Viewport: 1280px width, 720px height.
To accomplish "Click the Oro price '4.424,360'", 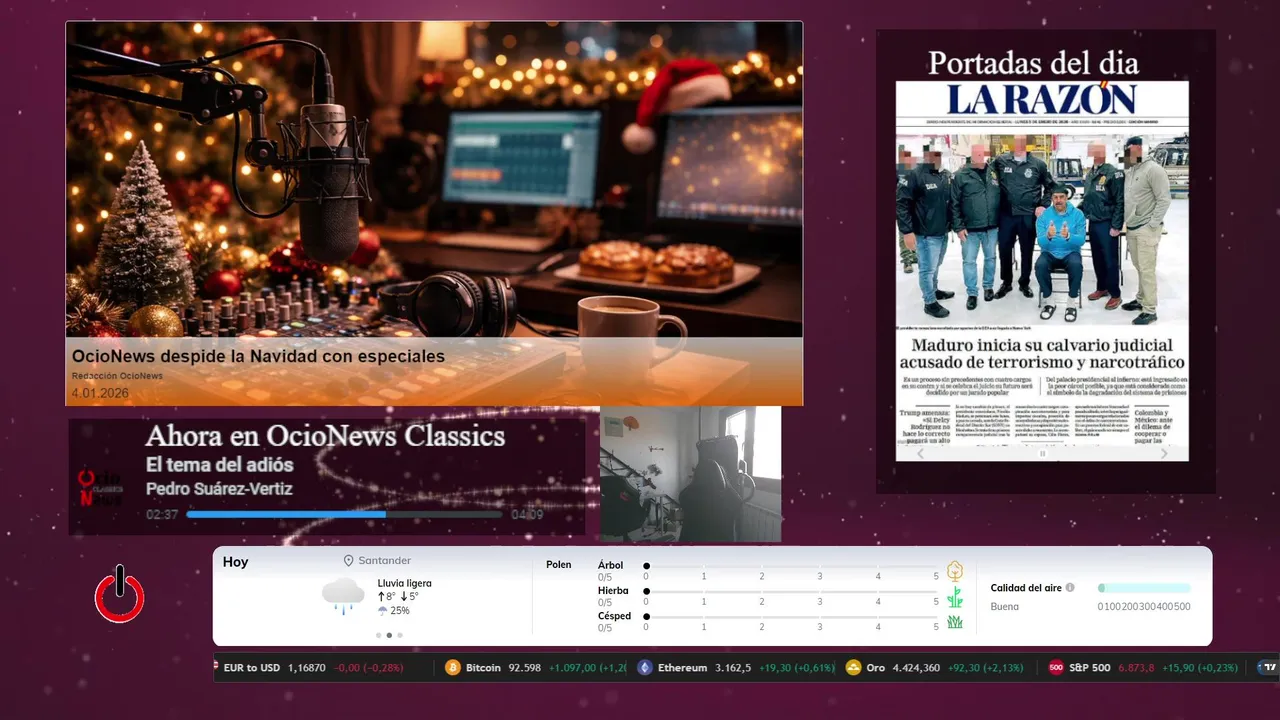I will (916, 667).
